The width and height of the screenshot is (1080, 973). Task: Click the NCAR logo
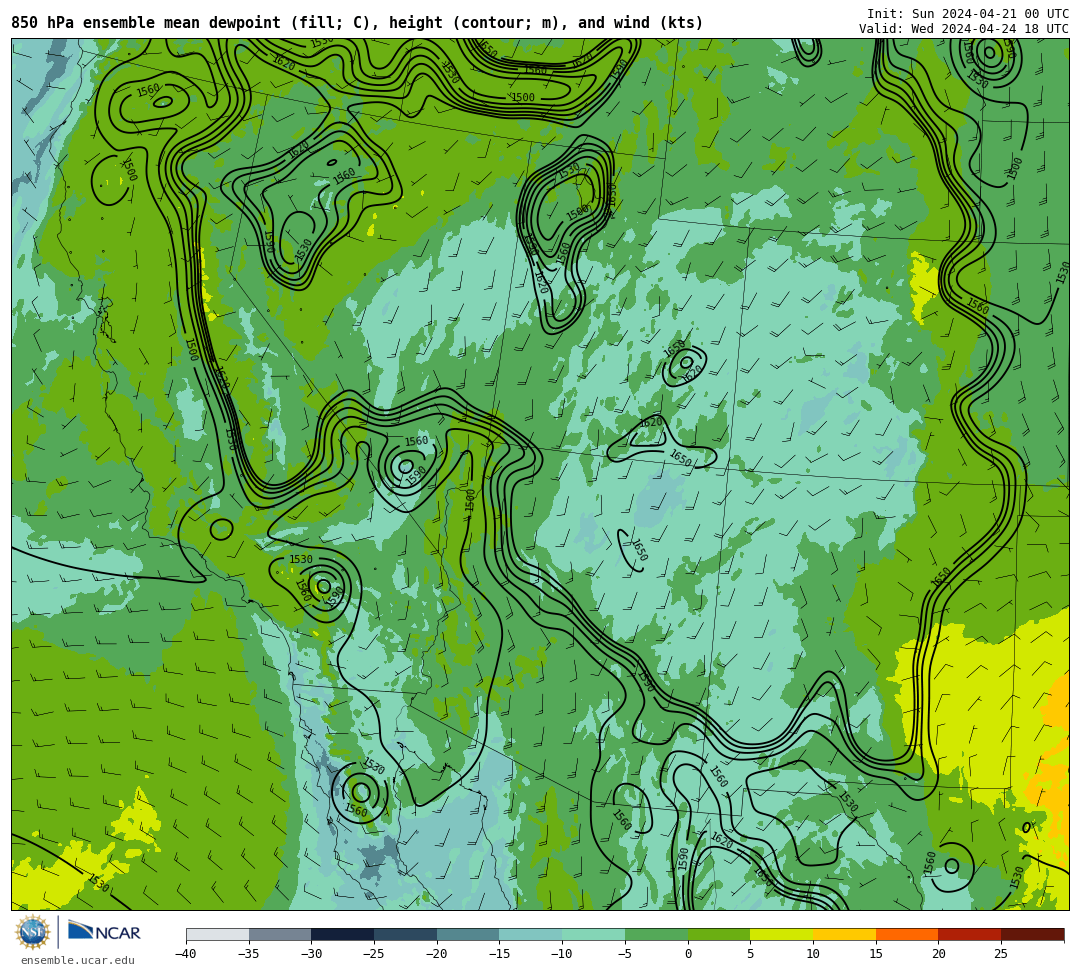coord(104,932)
